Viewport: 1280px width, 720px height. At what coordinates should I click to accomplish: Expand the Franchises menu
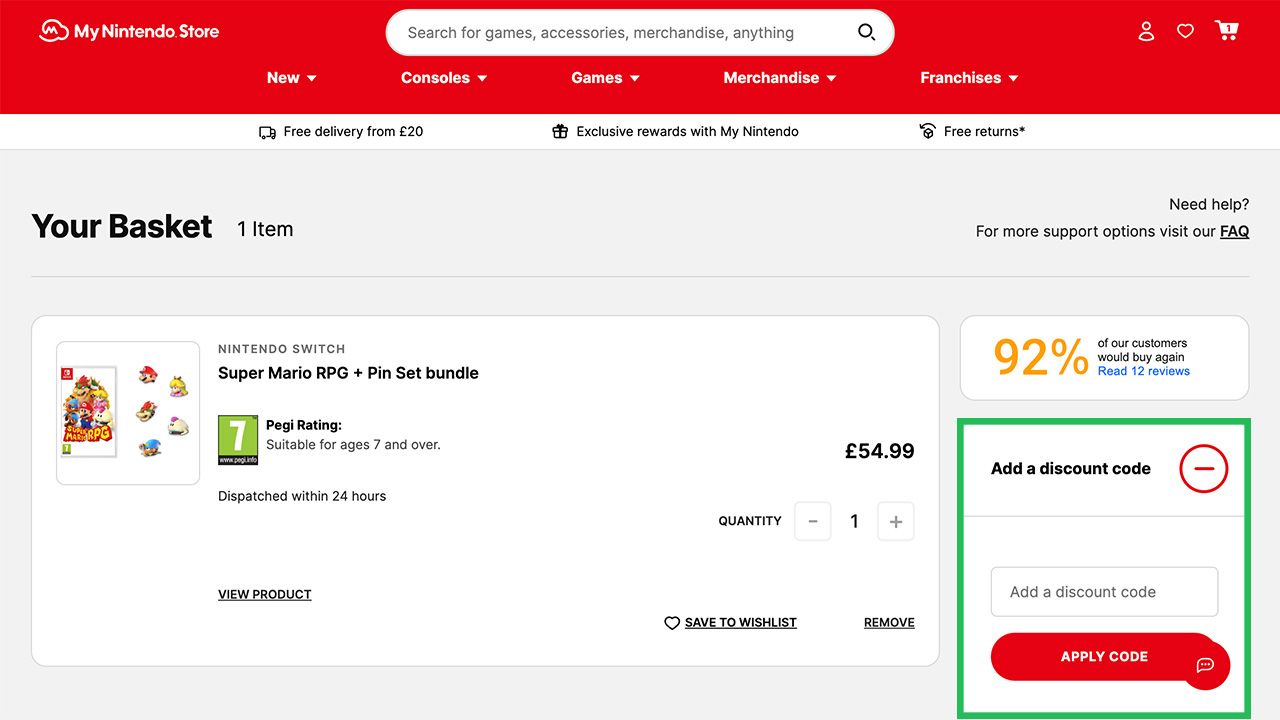coord(969,78)
